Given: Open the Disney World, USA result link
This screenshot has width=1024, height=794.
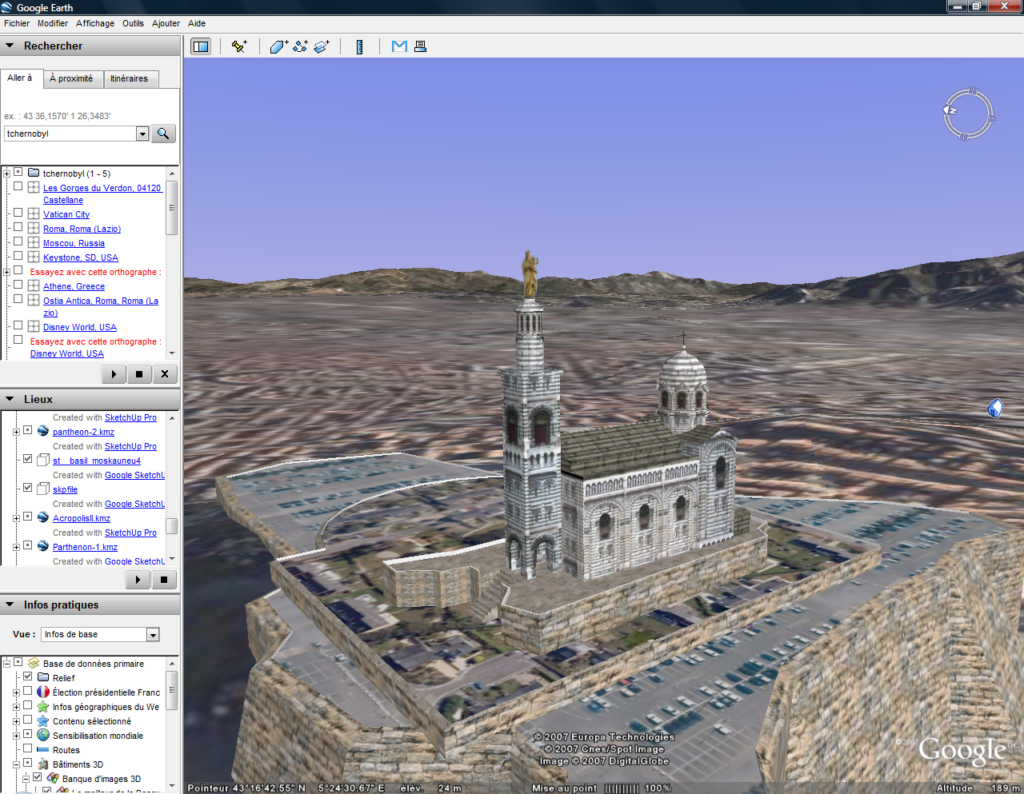Looking at the screenshot, I should point(80,327).
